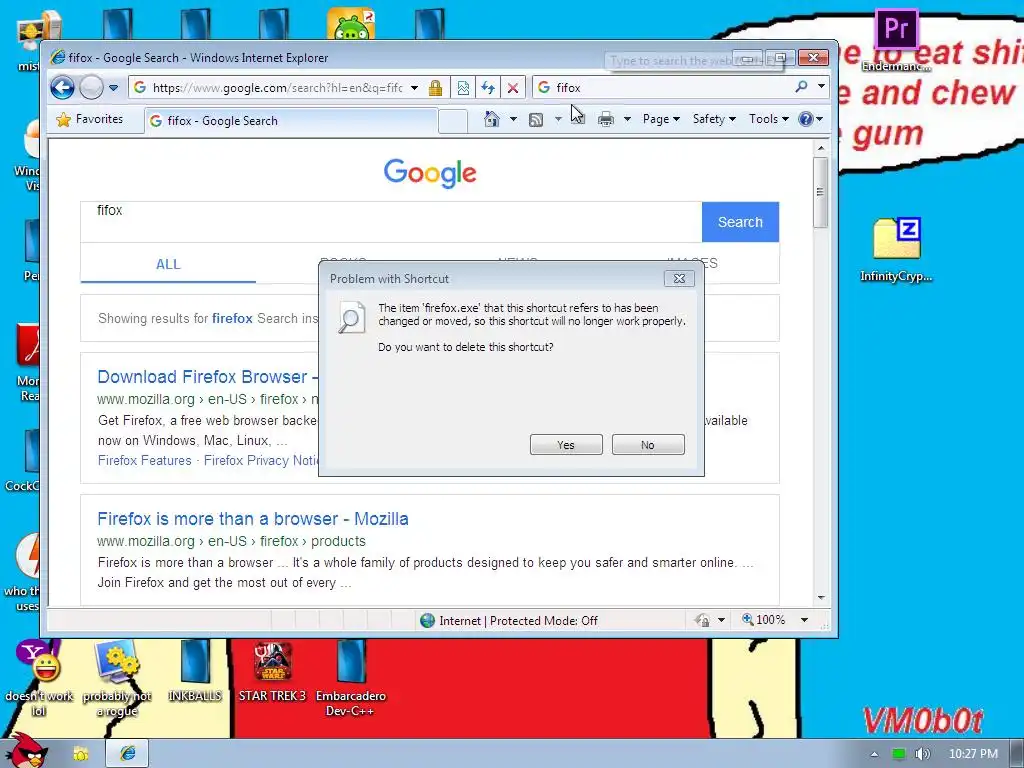Viewport: 1024px width, 768px height.
Task: Expand the zoom level dropdown arrow
Action: (805, 620)
